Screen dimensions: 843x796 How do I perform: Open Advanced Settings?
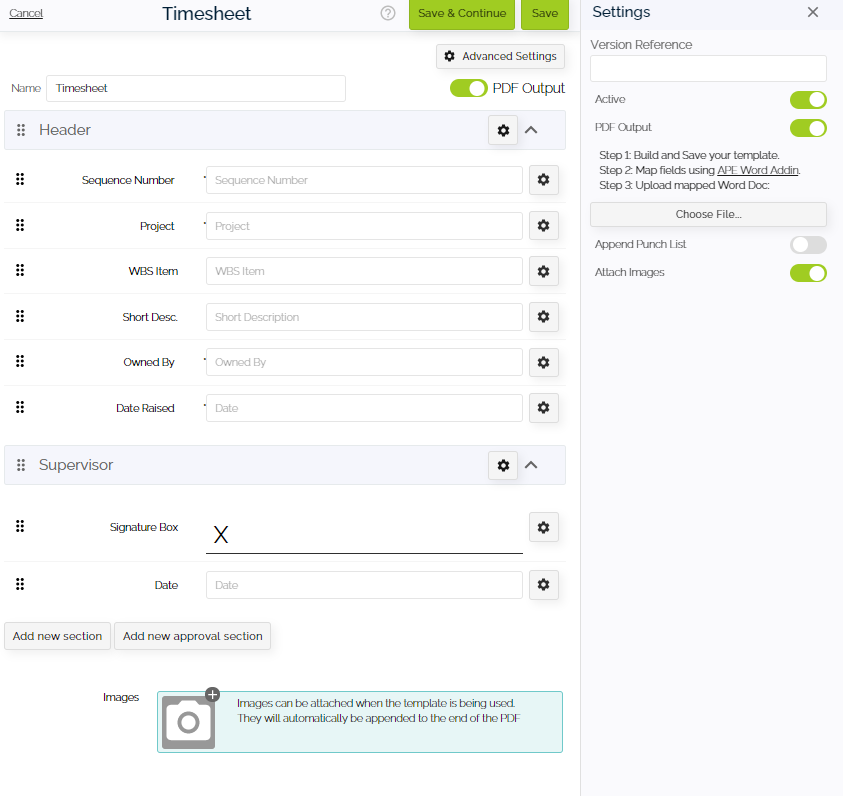click(x=501, y=56)
